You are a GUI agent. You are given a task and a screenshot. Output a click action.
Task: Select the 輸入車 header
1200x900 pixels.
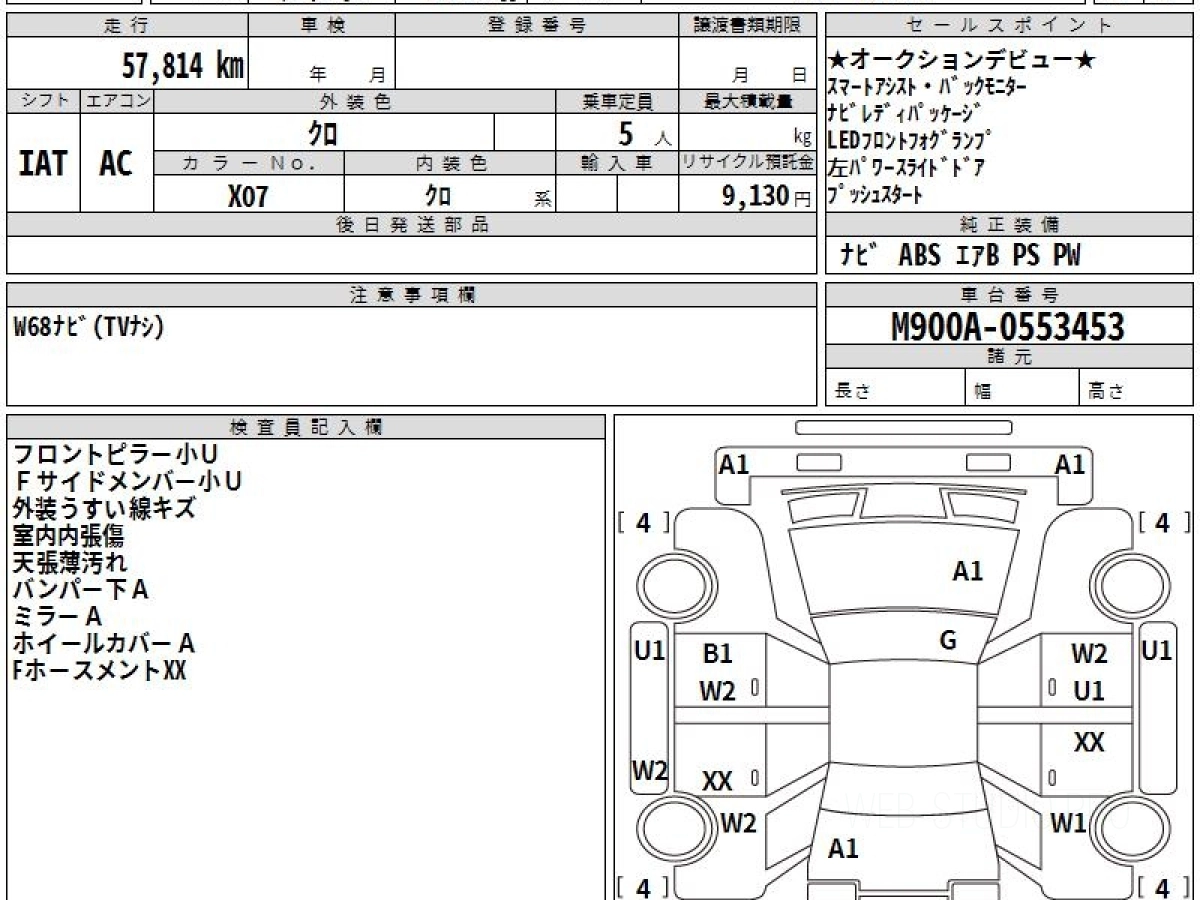(617, 163)
